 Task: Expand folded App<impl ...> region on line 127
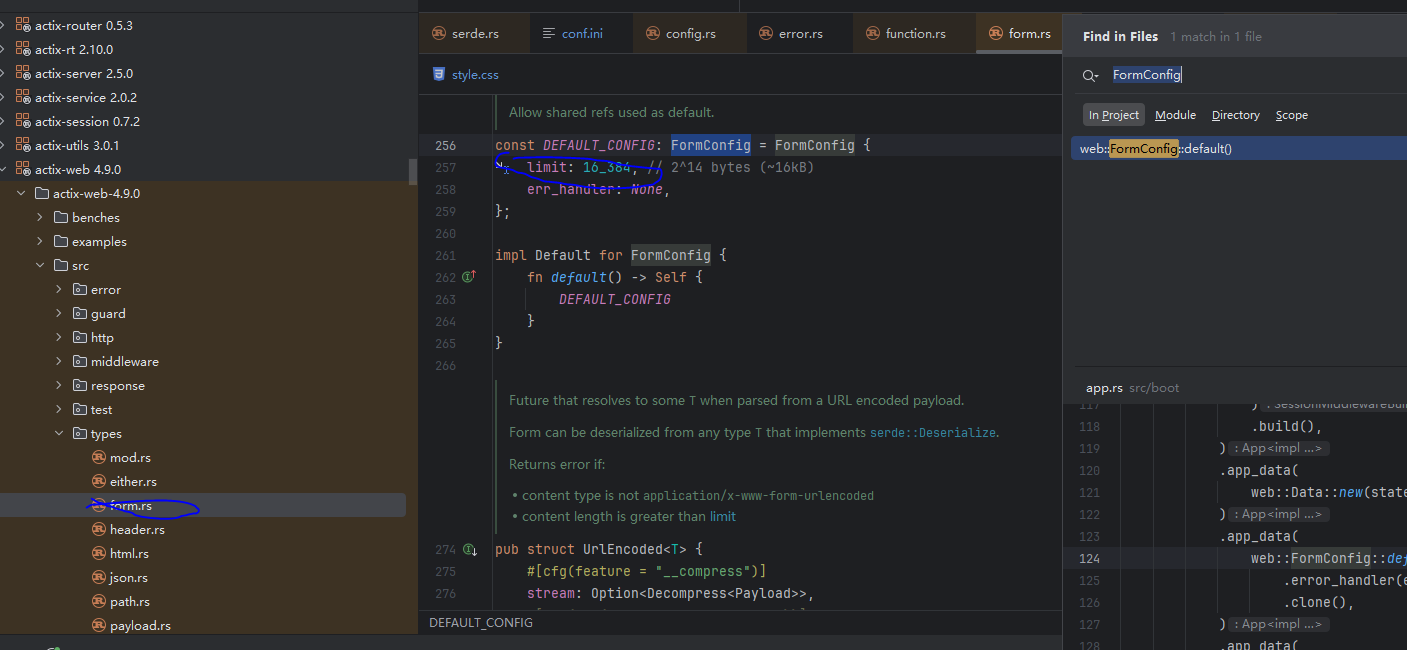[x=1278, y=624]
